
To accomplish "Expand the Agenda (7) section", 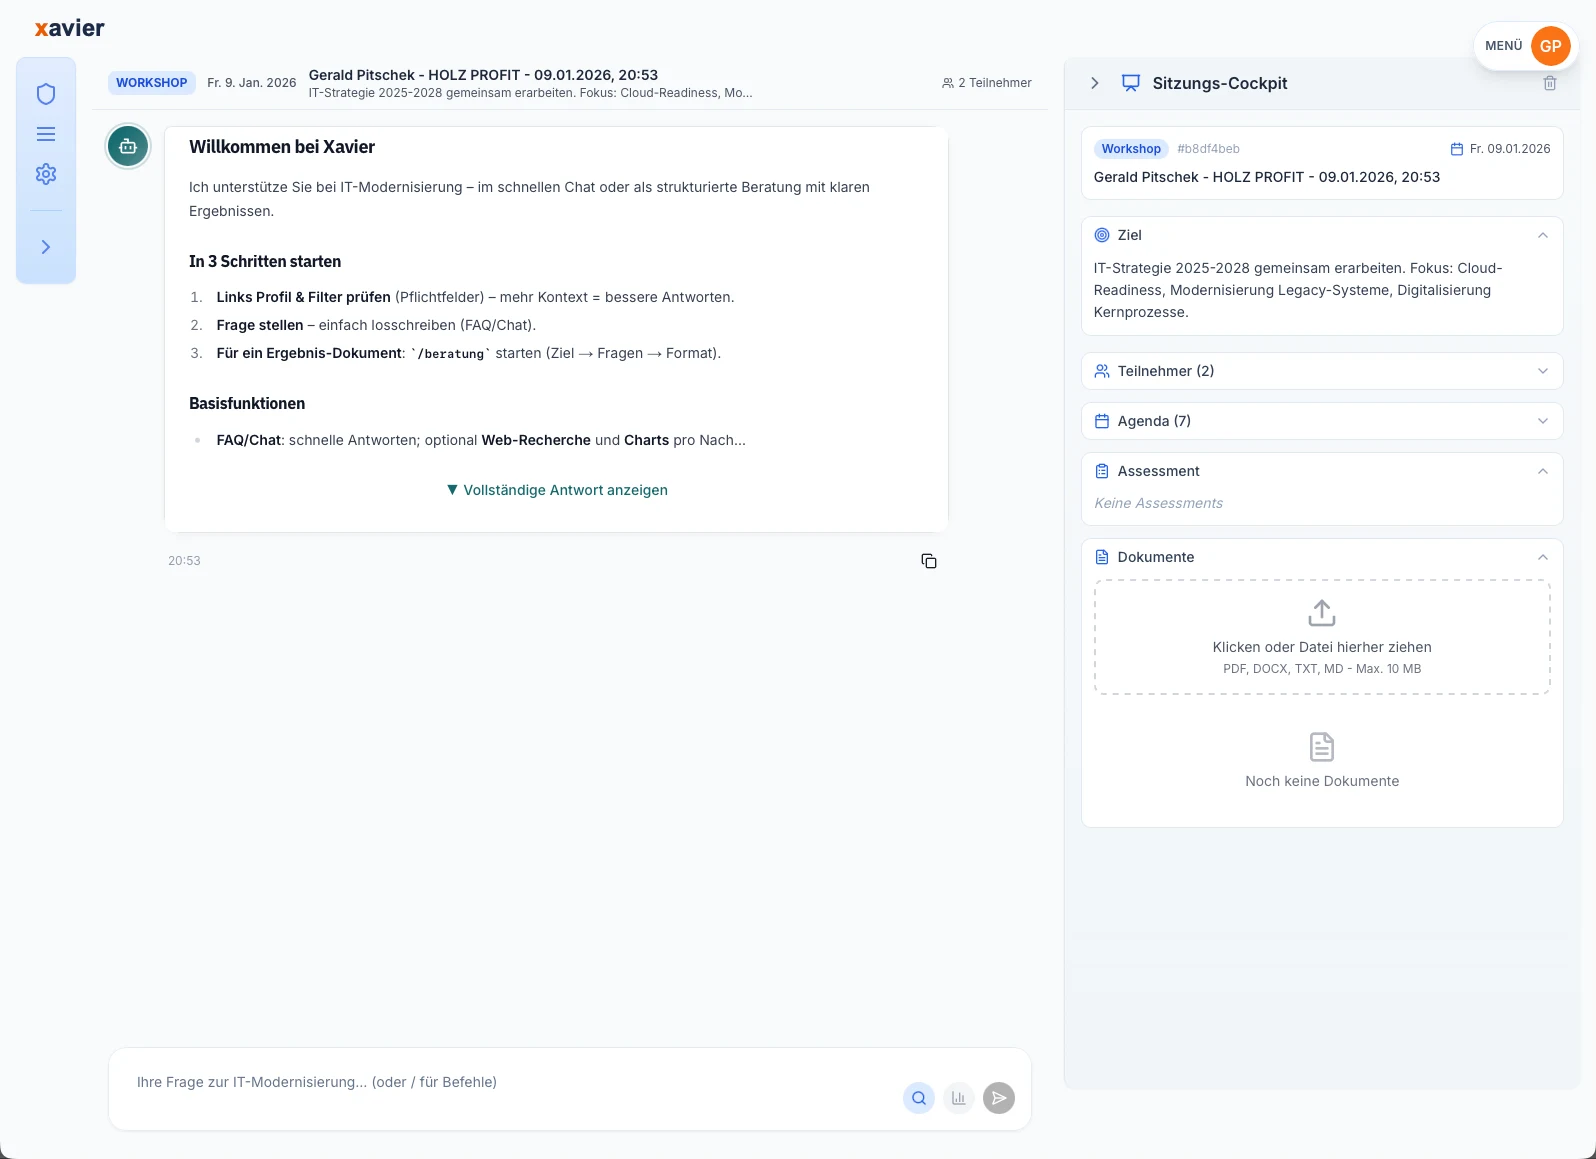I will point(1542,421).
